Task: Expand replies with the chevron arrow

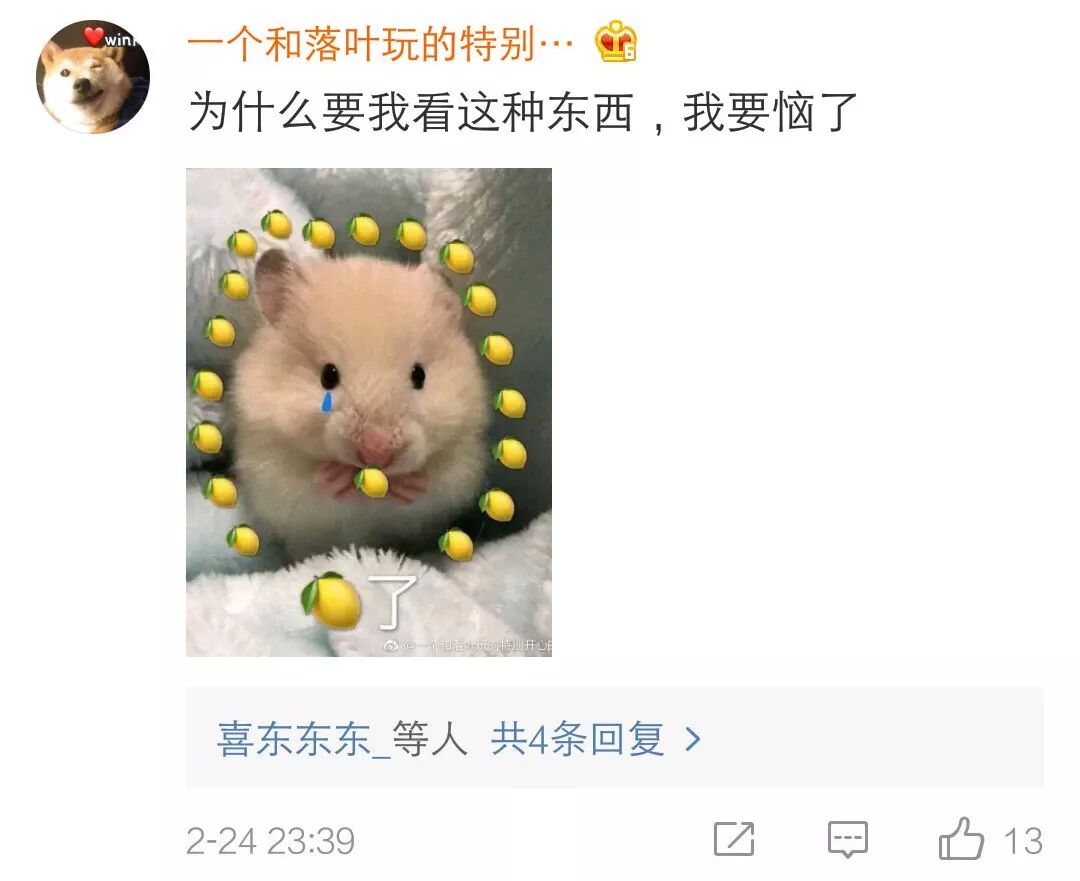Action: point(693,740)
